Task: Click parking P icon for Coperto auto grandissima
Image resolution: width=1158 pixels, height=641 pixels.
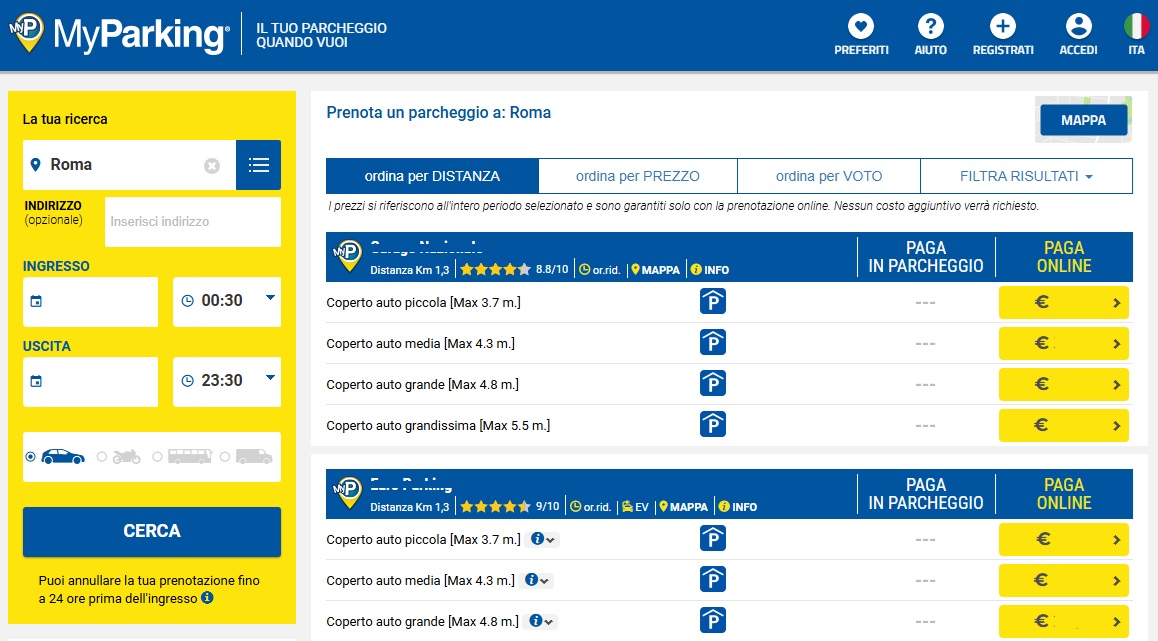Action: coord(713,425)
